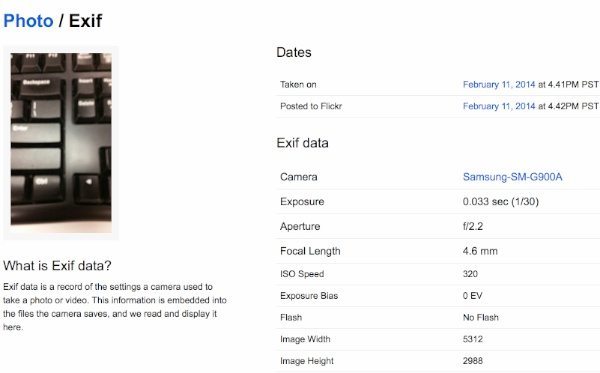Select the ISO Speed value 320
Viewport: 600px width, 373px height.
(470, 274)
